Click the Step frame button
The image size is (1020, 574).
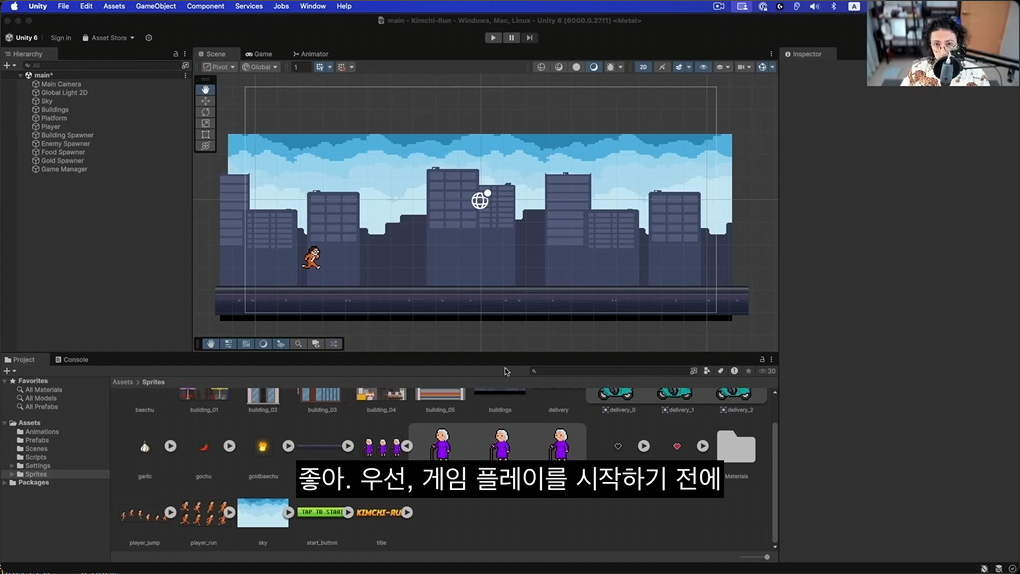click(x=530, y=38)
